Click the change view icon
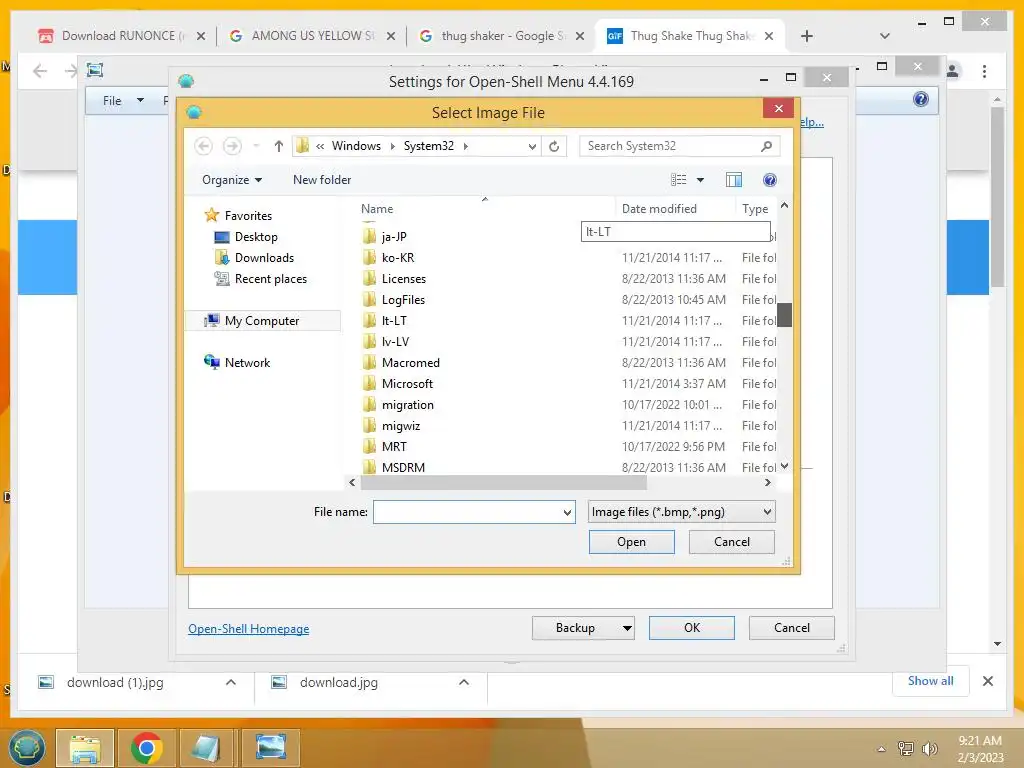Screen dimensions: 1024x768 [679, 180]
